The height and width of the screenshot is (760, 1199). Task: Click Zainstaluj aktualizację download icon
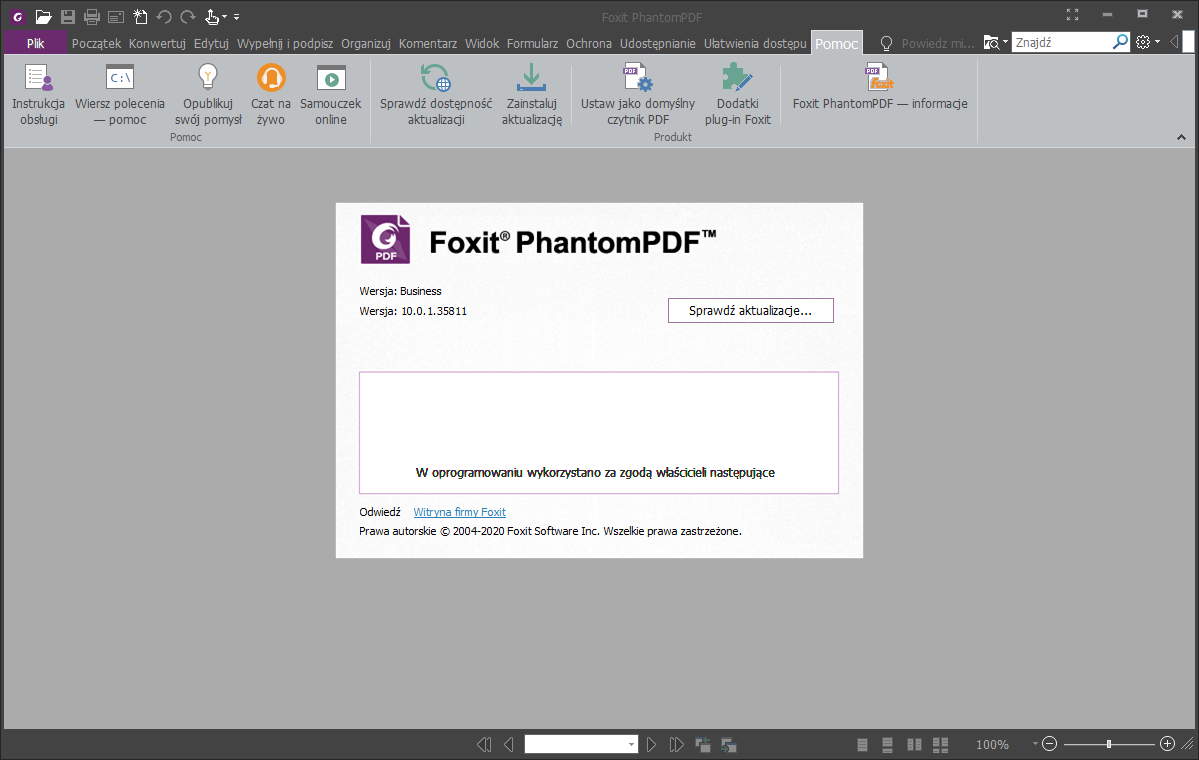click(531, 77)
